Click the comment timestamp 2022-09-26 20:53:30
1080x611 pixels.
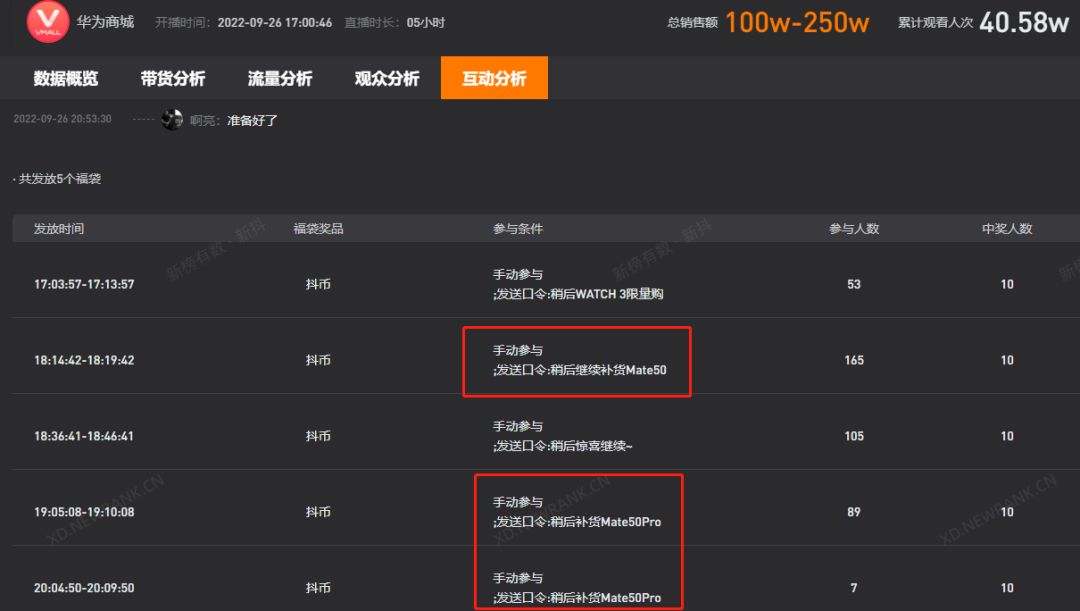(x=63, y=118)
